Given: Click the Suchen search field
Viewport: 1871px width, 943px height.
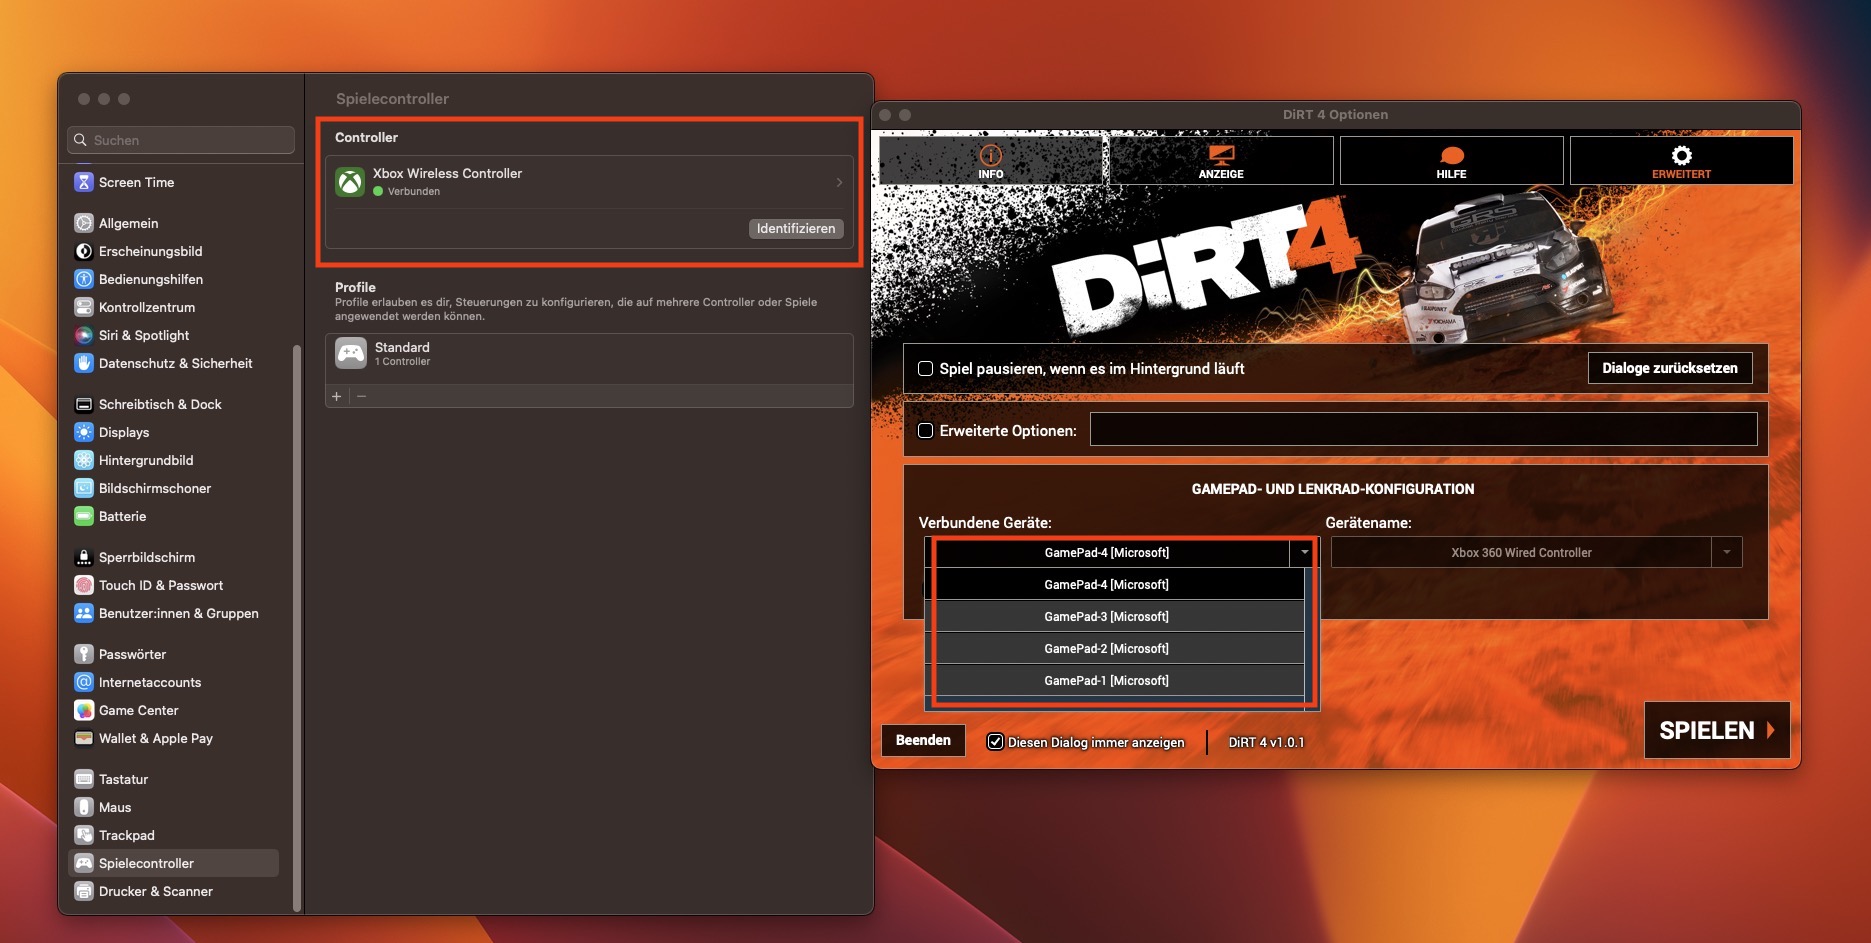Looking at the screenshot, I should 181,140.
